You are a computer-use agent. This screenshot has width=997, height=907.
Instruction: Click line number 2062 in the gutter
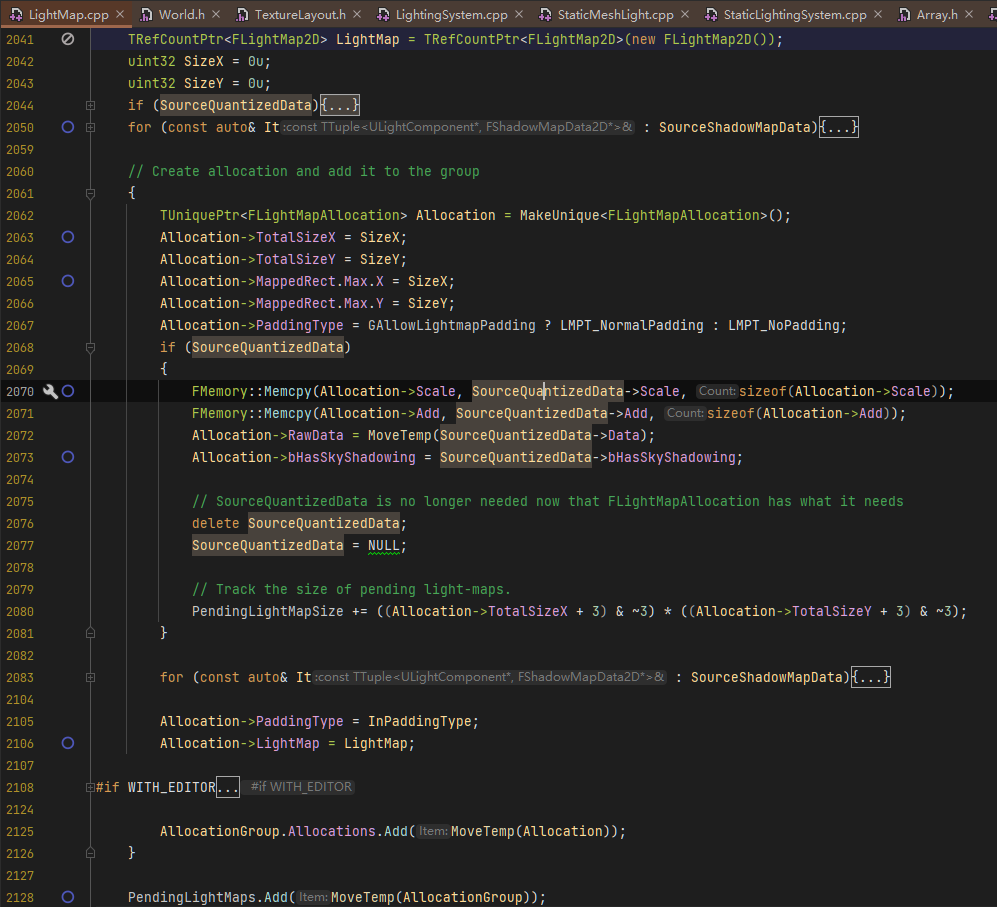click(x=20, y=216)
